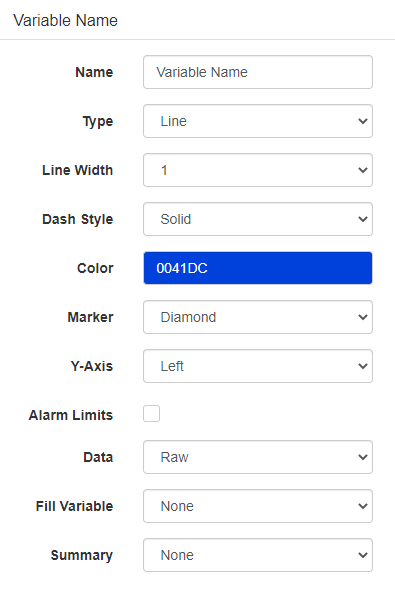Screen dimensions: 395x601
Task: Click the chevron arrow on the Type selector
Action: point(362,121)
